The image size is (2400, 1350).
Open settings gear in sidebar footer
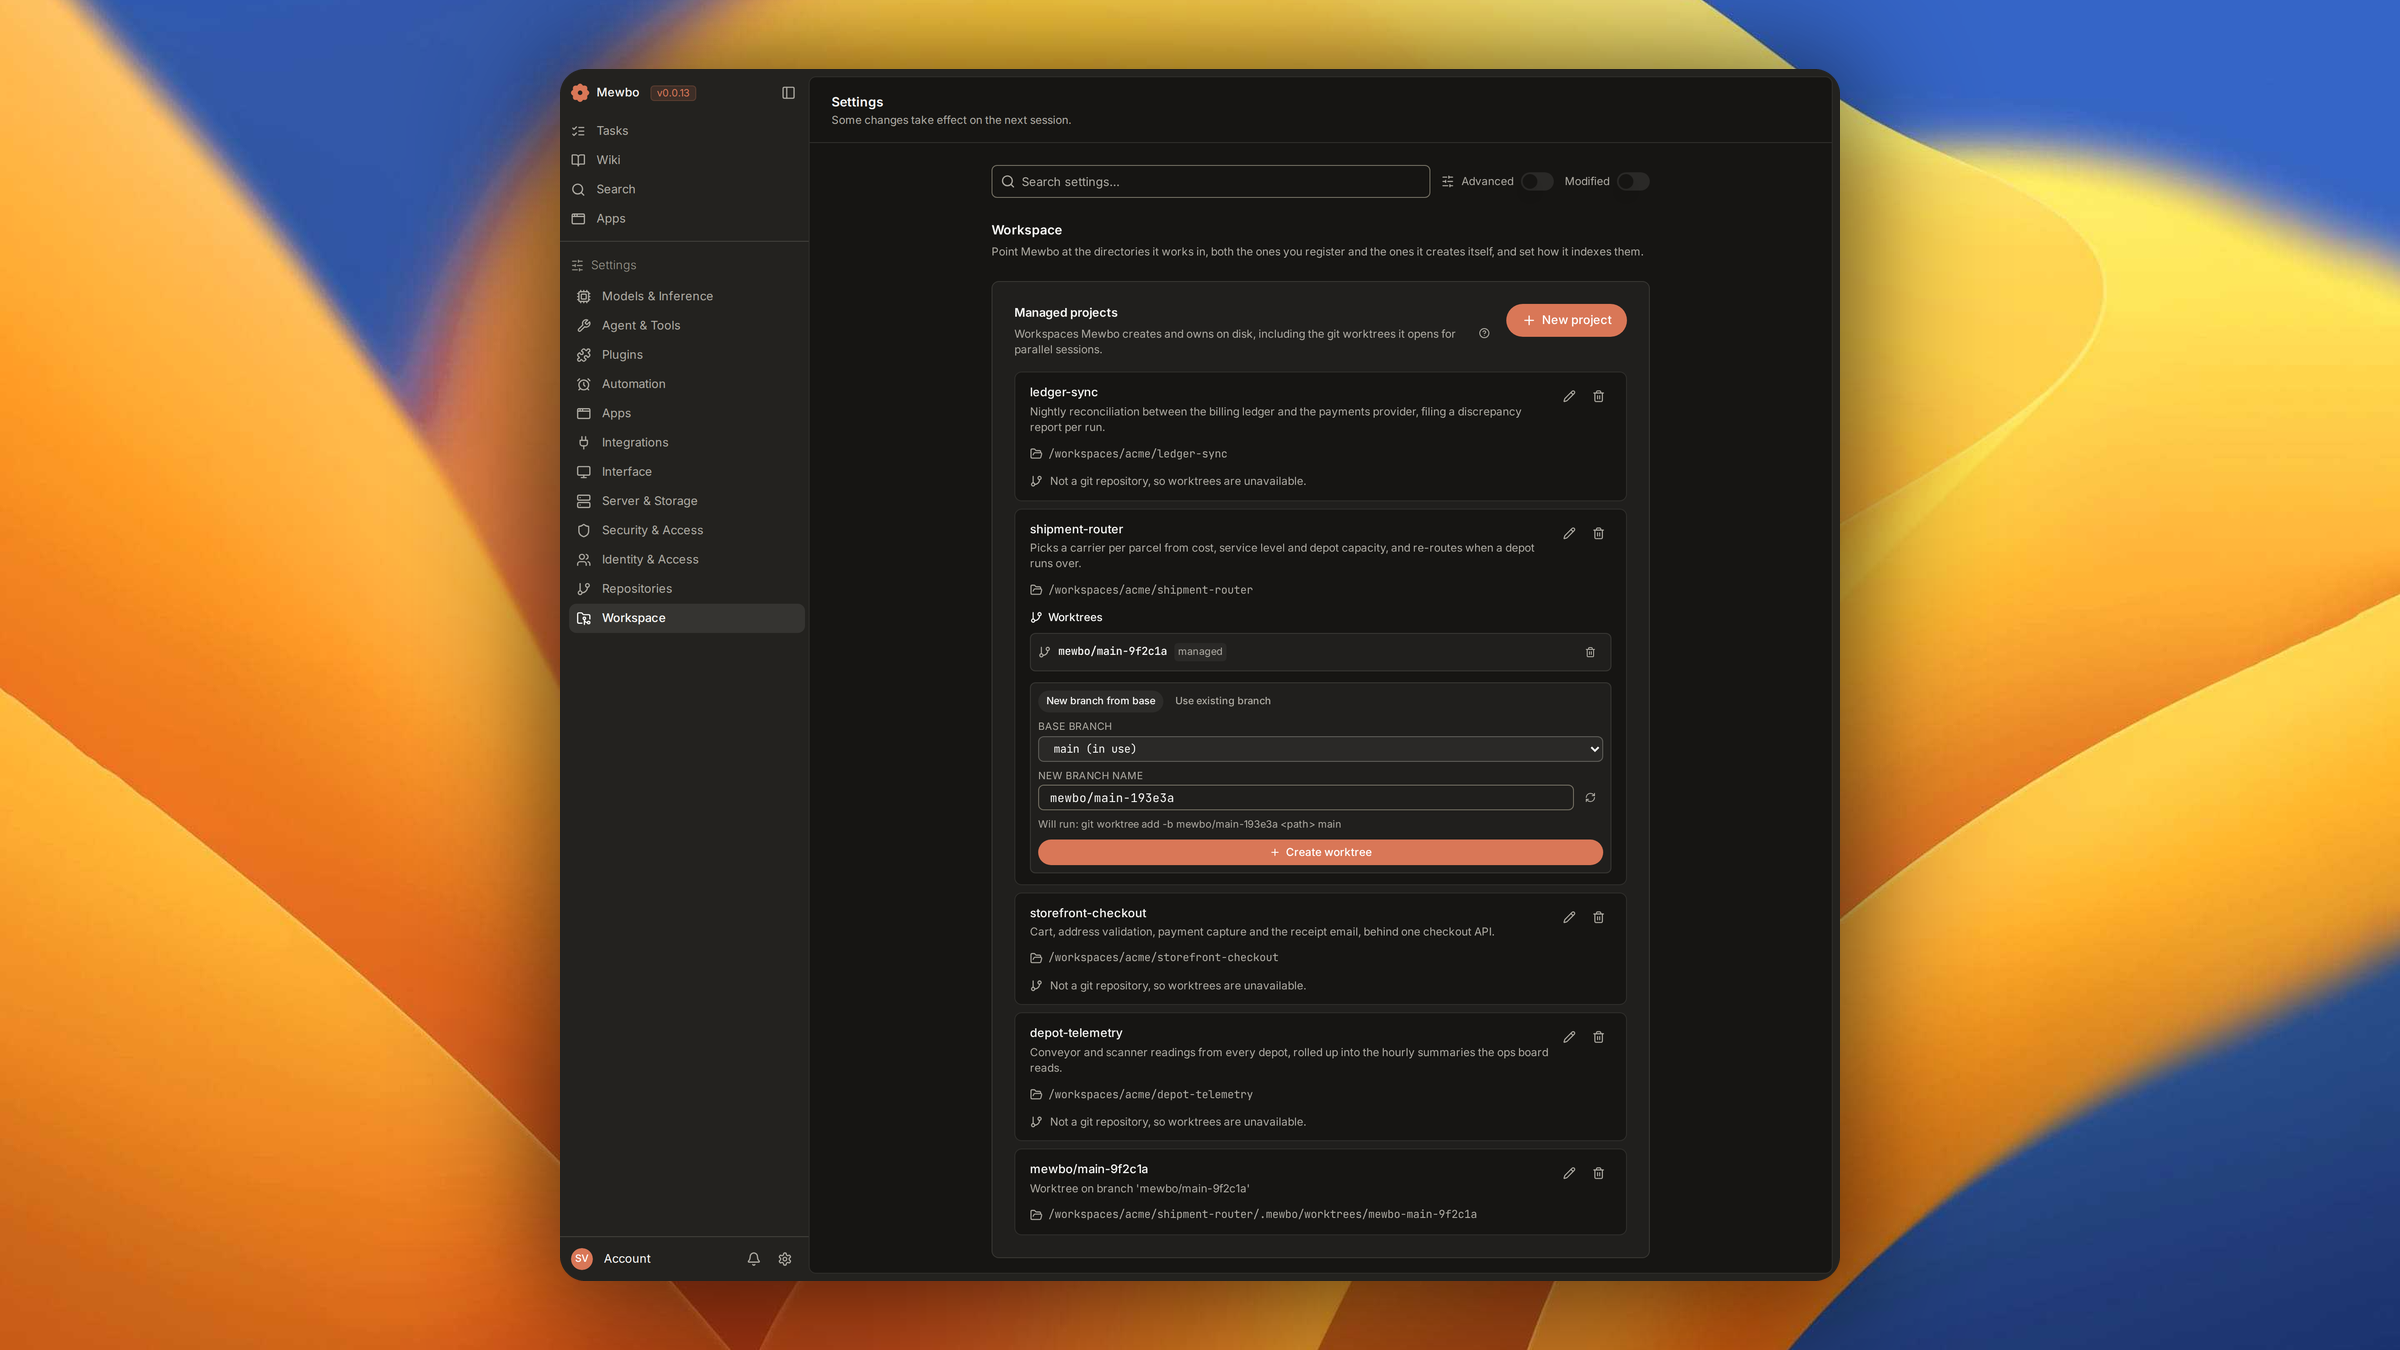tap(785, 1259)
